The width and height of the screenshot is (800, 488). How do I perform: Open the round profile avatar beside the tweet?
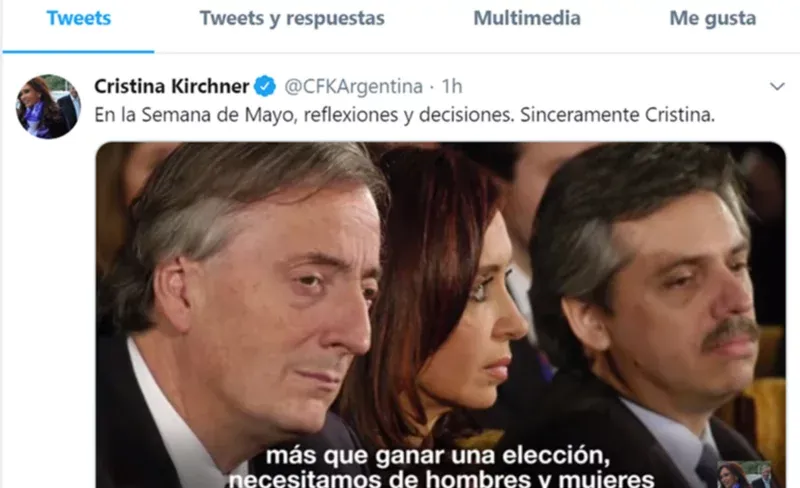point(48,107)
